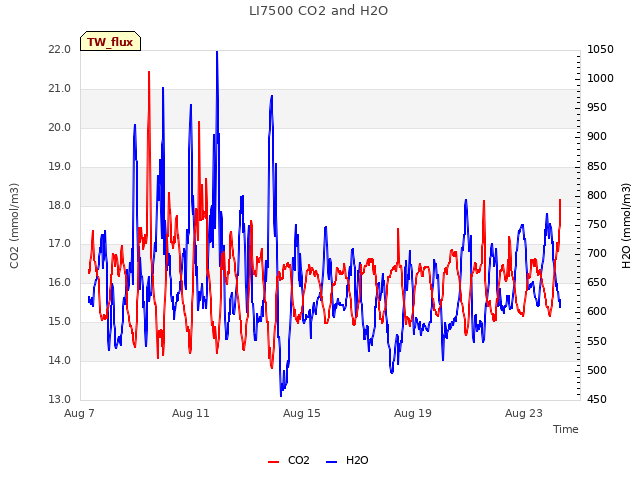This screenshot has width=640, height=480.
Task: Click the 13.0 left axis value
Action: pyautogui.click(x=60, y=399)
